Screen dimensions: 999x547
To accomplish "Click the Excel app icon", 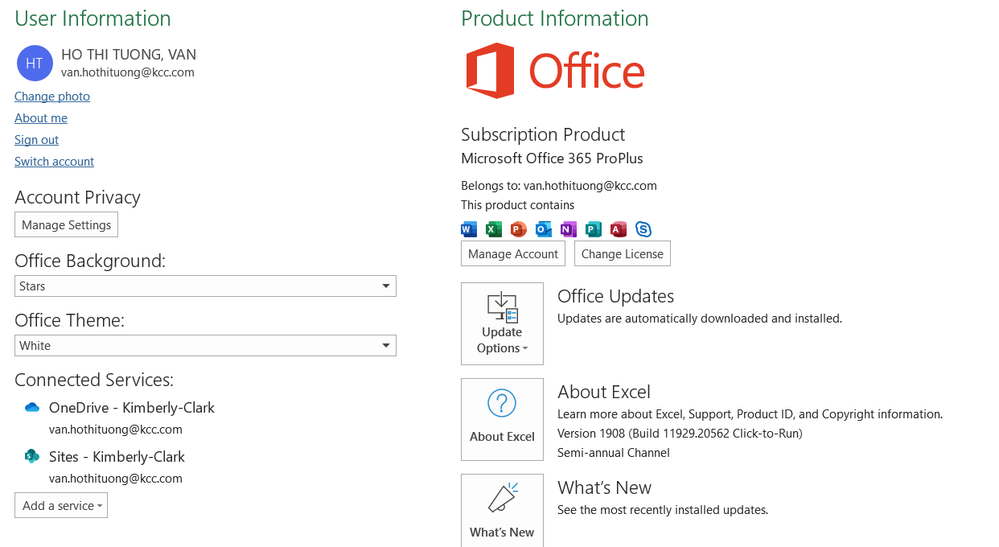I will [494, 229].
